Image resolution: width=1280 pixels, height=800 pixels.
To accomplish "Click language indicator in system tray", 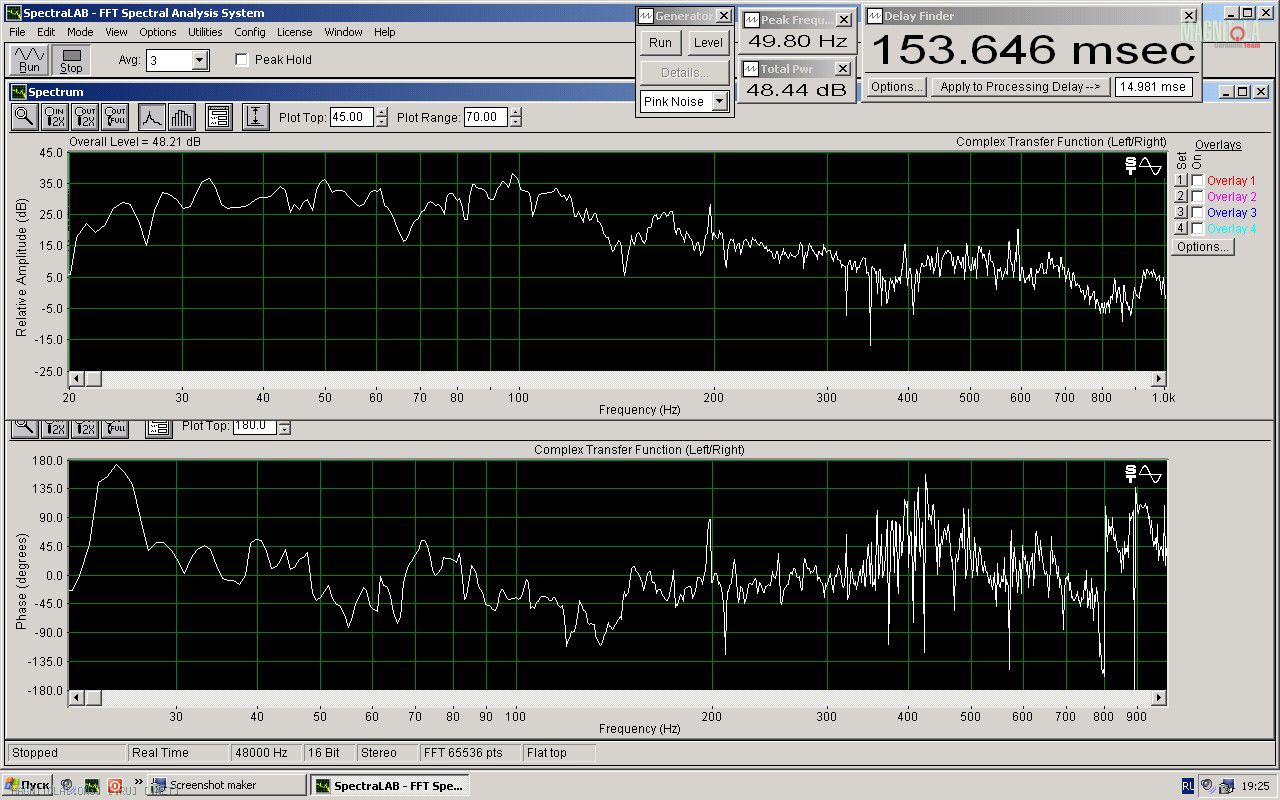I will click(x=1187, y=785).
